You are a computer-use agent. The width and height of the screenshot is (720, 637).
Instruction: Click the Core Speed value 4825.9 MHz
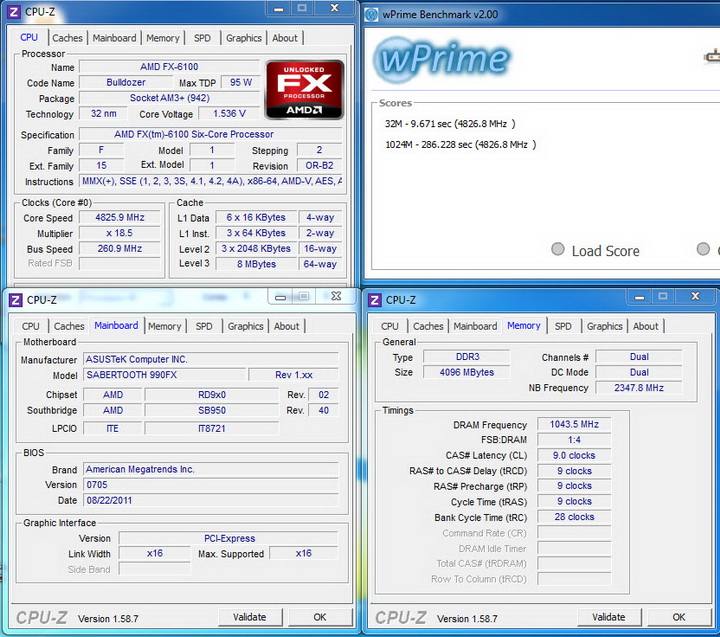click(120, 217)
